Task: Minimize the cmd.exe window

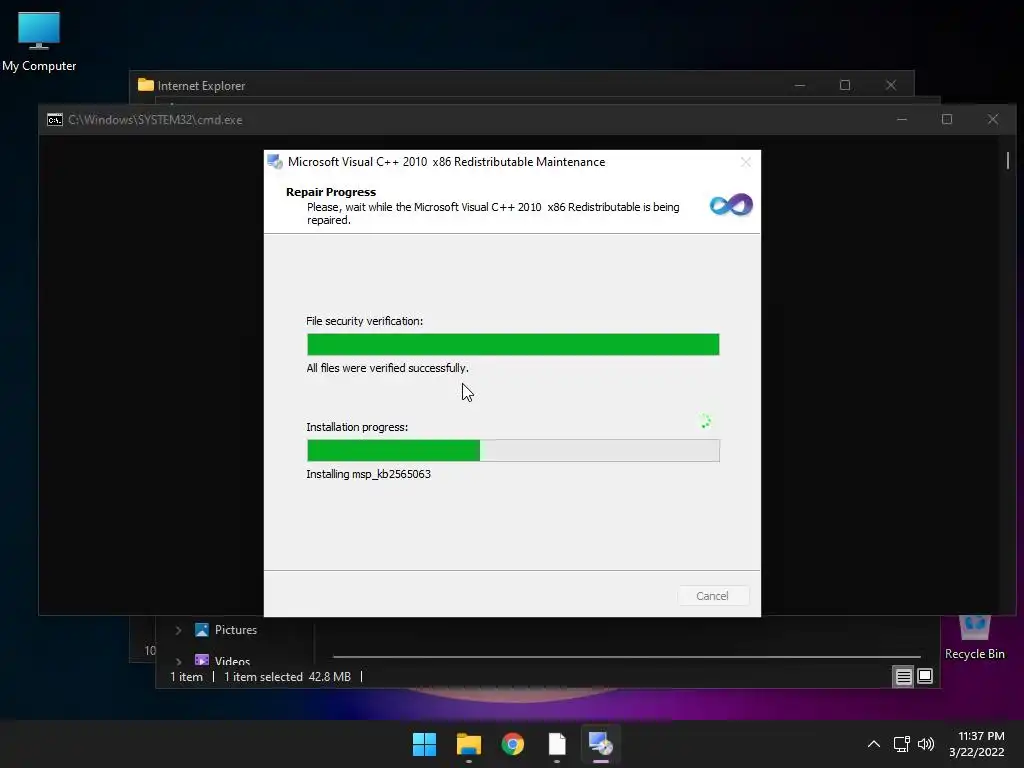Action: coord(902,120)
